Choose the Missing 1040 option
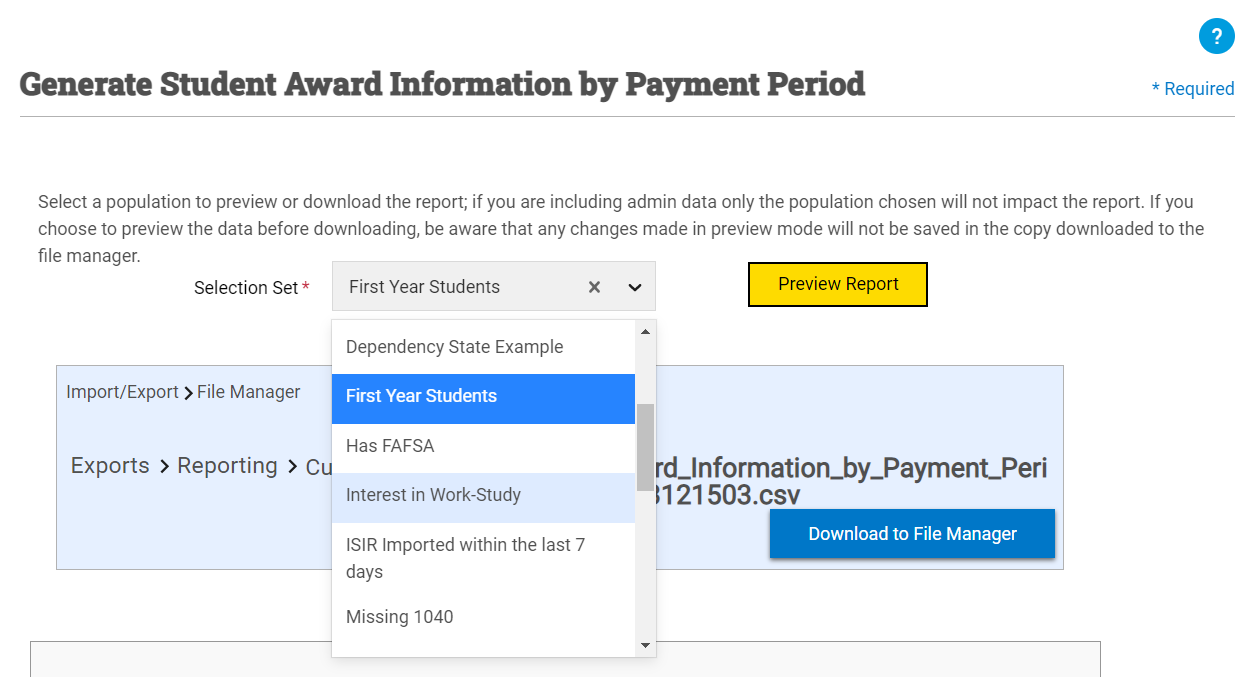The image size is (1256, 677). click(x=399, y=617)
